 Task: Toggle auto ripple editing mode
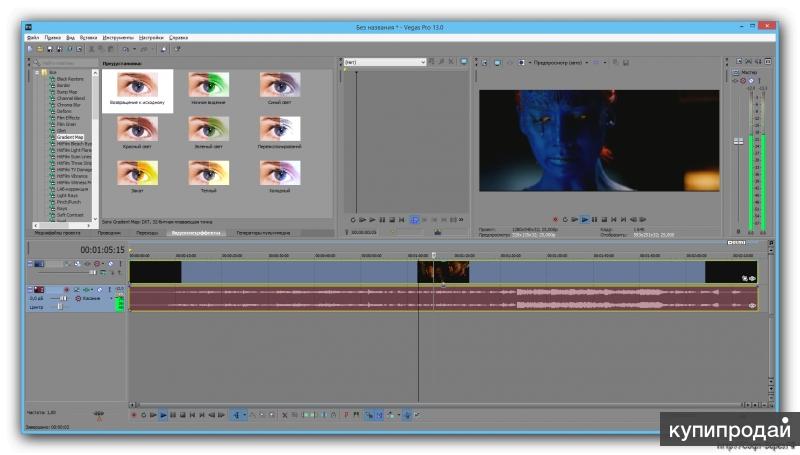pos(390,415)
